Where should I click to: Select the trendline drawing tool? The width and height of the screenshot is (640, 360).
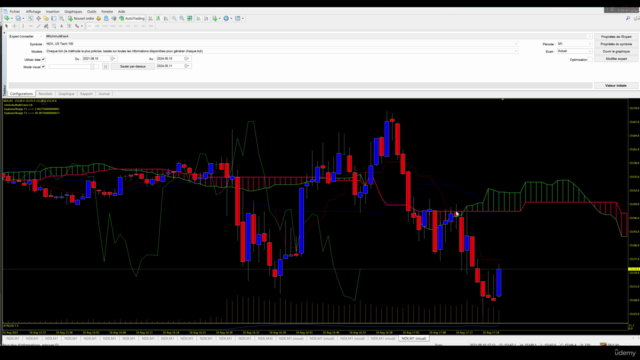pos(38,26)
